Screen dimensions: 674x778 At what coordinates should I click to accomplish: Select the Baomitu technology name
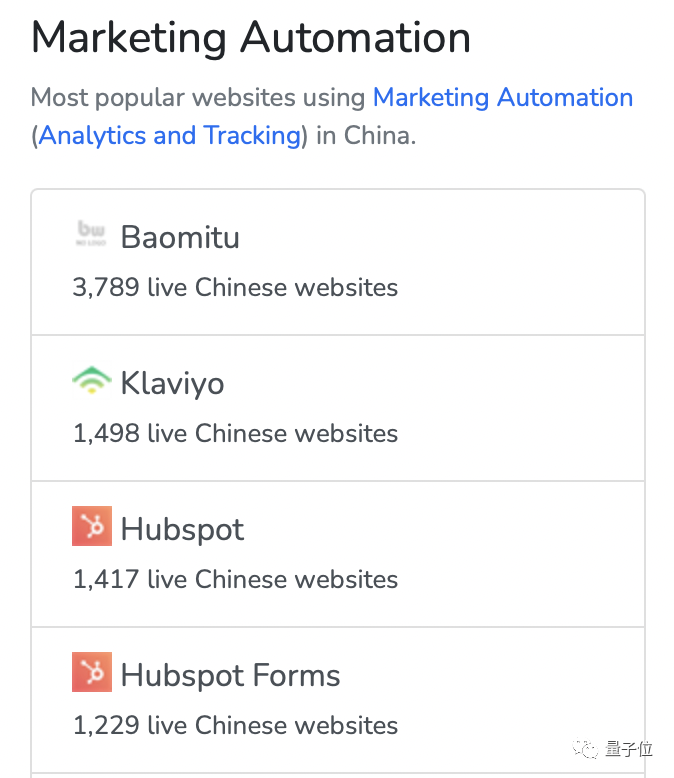tap(180, 238)
